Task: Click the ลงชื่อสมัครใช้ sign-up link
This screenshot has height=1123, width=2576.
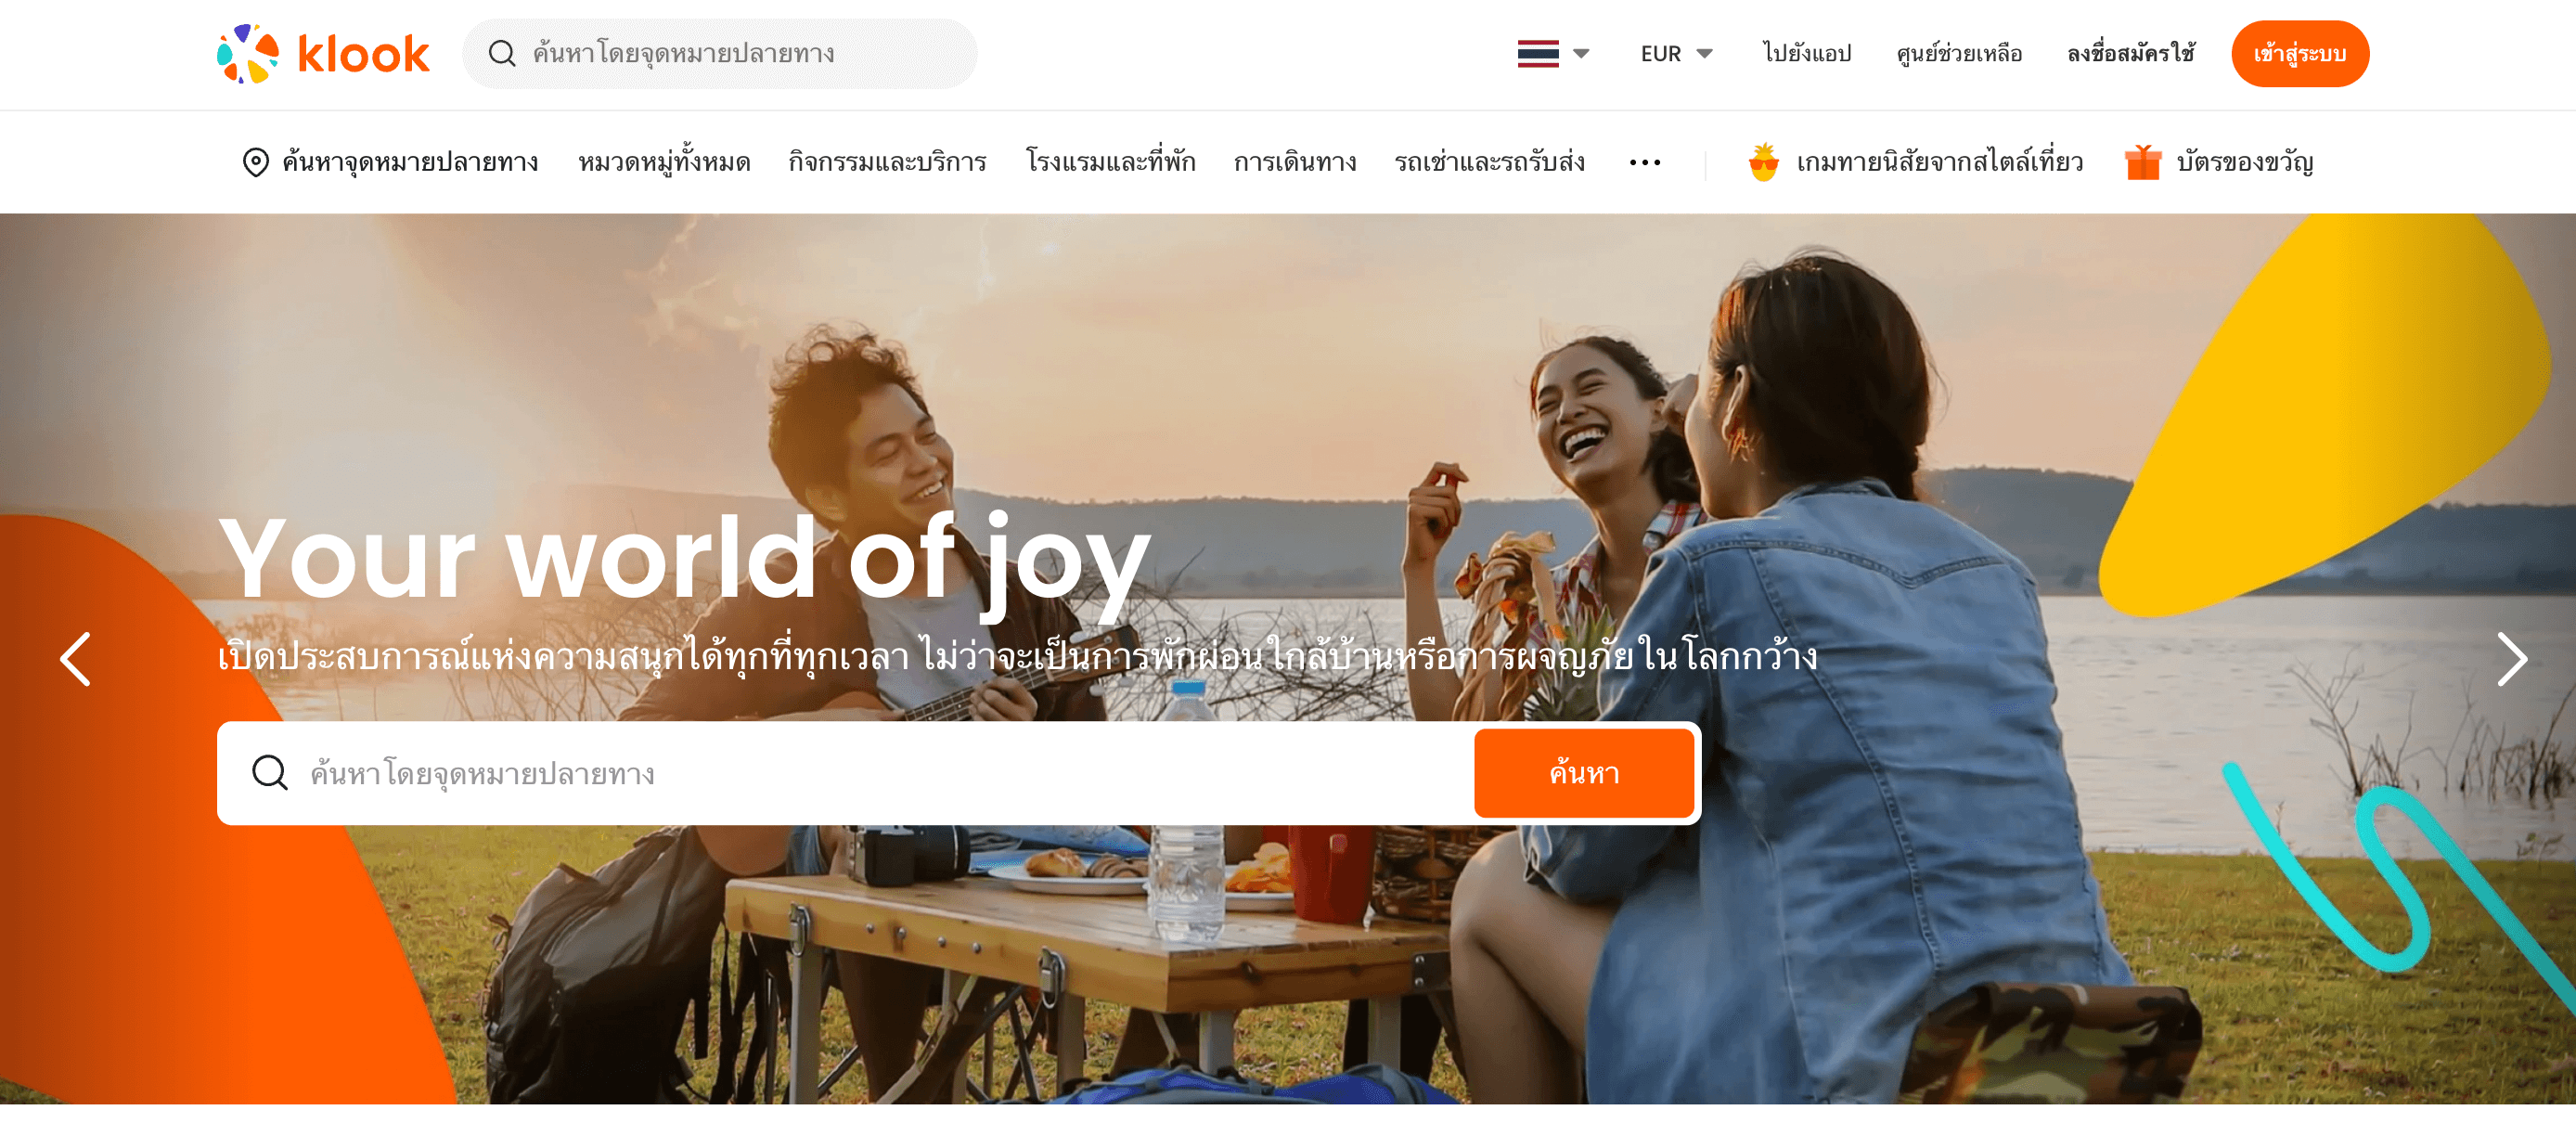Action: (x=2130, y=54)
